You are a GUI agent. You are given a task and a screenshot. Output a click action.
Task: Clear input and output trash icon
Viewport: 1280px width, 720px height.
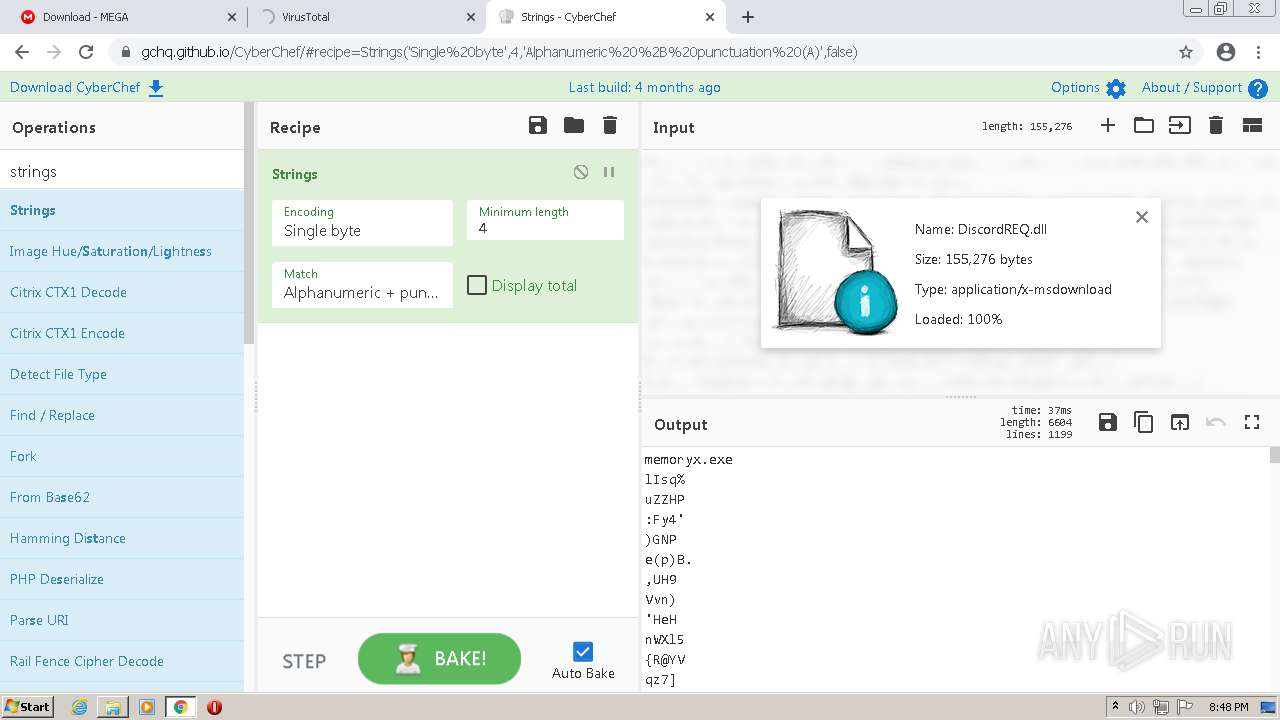(x=1216, y=125)
